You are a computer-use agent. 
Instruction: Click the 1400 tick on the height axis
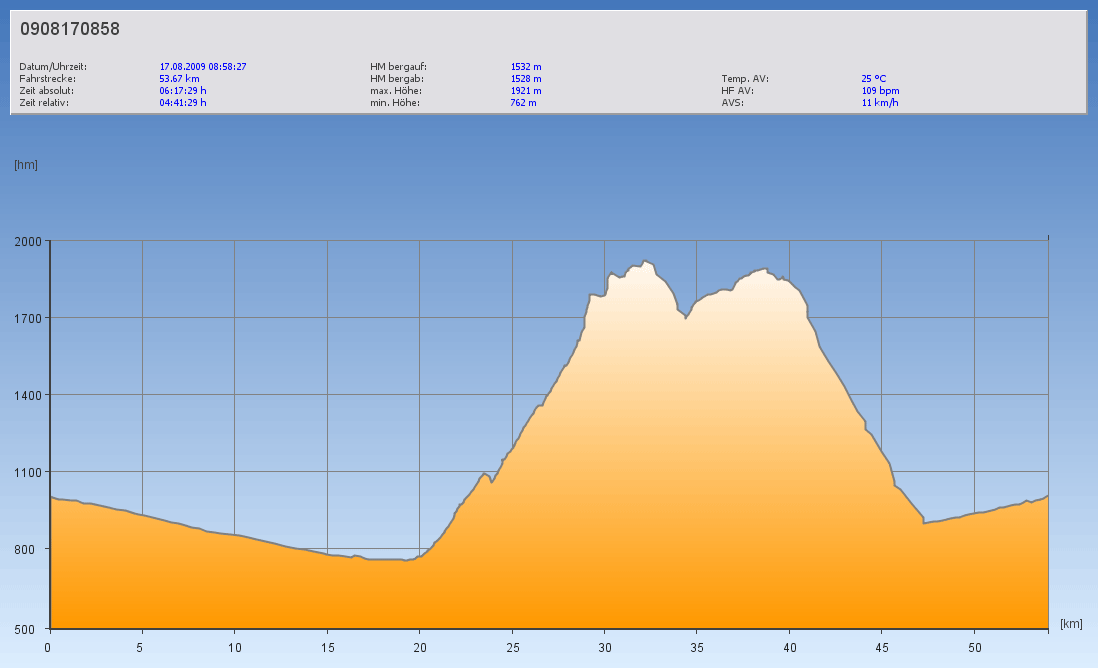tap(27, 395)
